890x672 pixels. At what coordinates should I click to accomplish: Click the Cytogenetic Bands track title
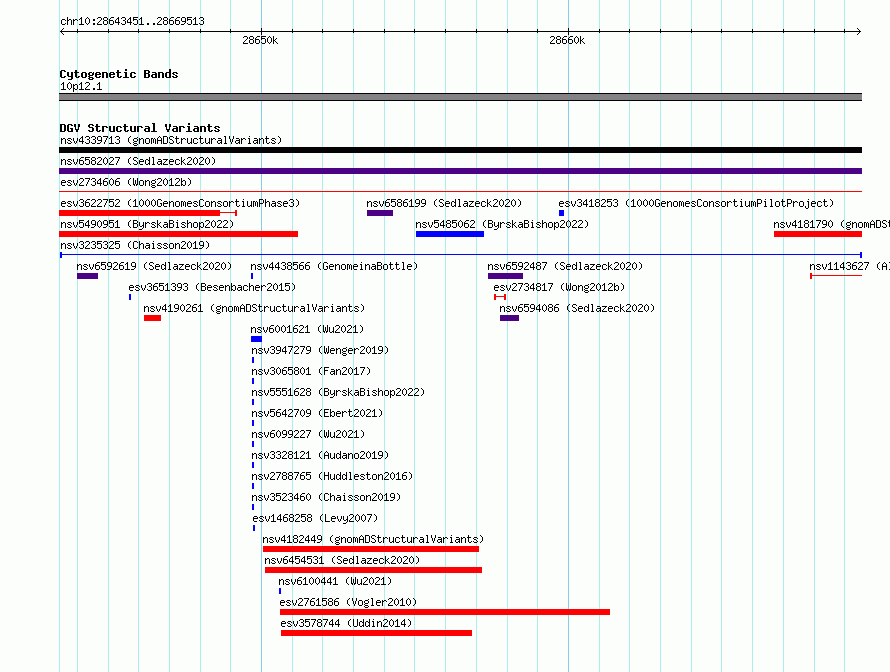click(119, 74)
